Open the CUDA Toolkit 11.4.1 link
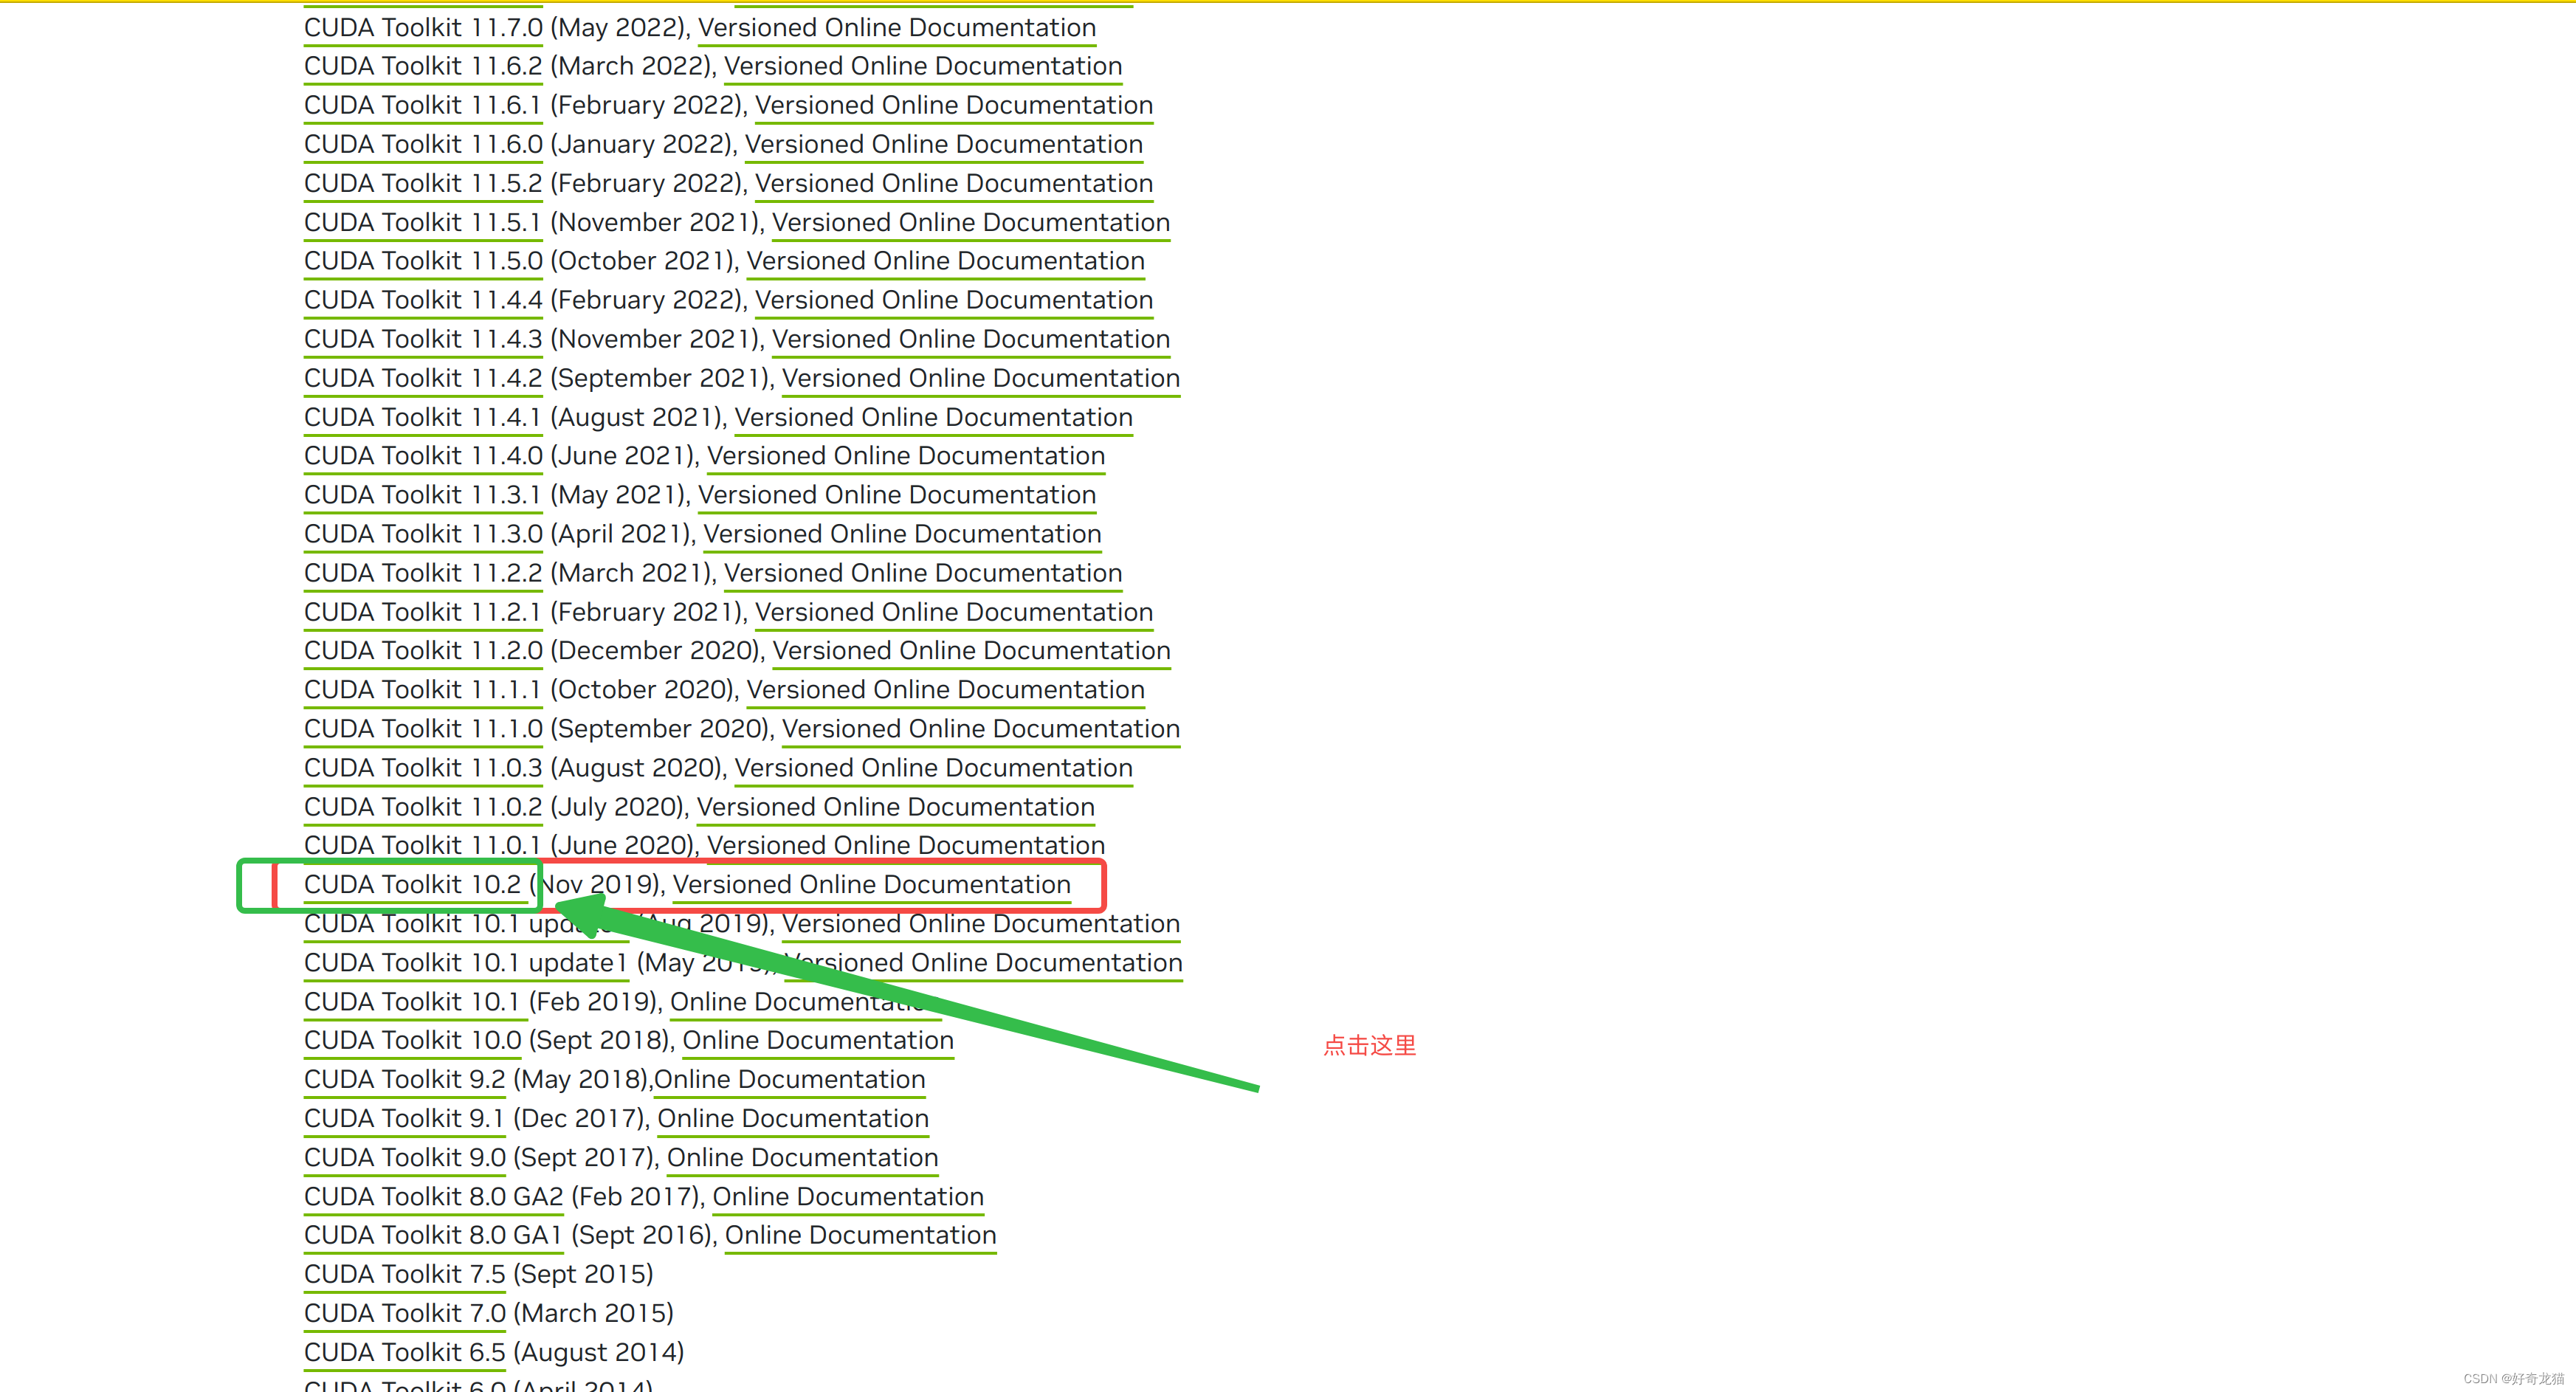This screenshot has height=1392, width=2576. click(423, 418)
